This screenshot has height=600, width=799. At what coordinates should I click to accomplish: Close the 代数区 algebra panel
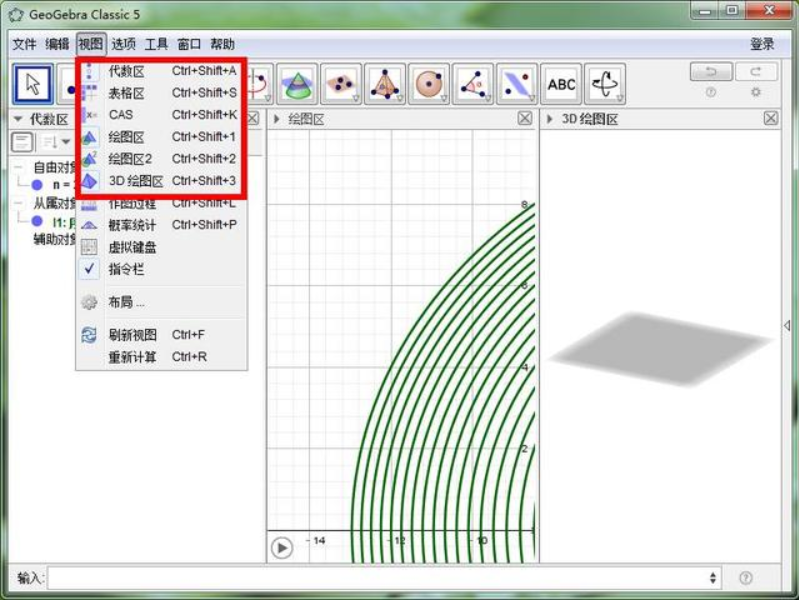click(253, 119)
